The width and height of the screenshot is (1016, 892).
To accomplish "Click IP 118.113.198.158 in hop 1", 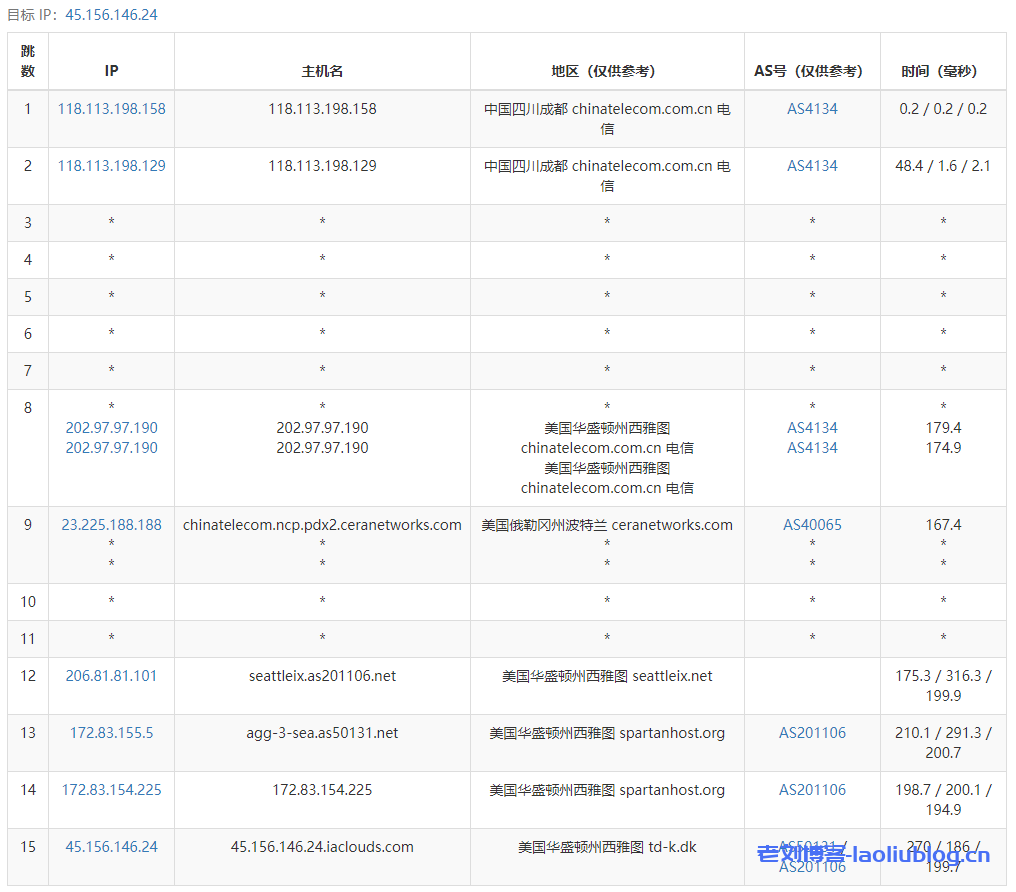I will 110,108.
